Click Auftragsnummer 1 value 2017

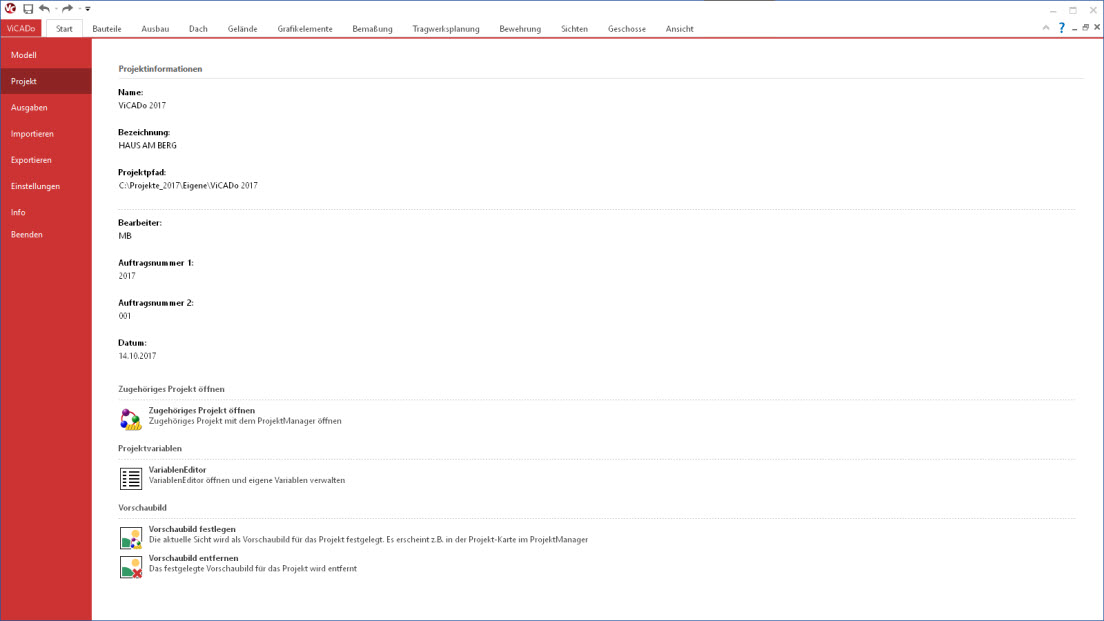tap(127, 276)
